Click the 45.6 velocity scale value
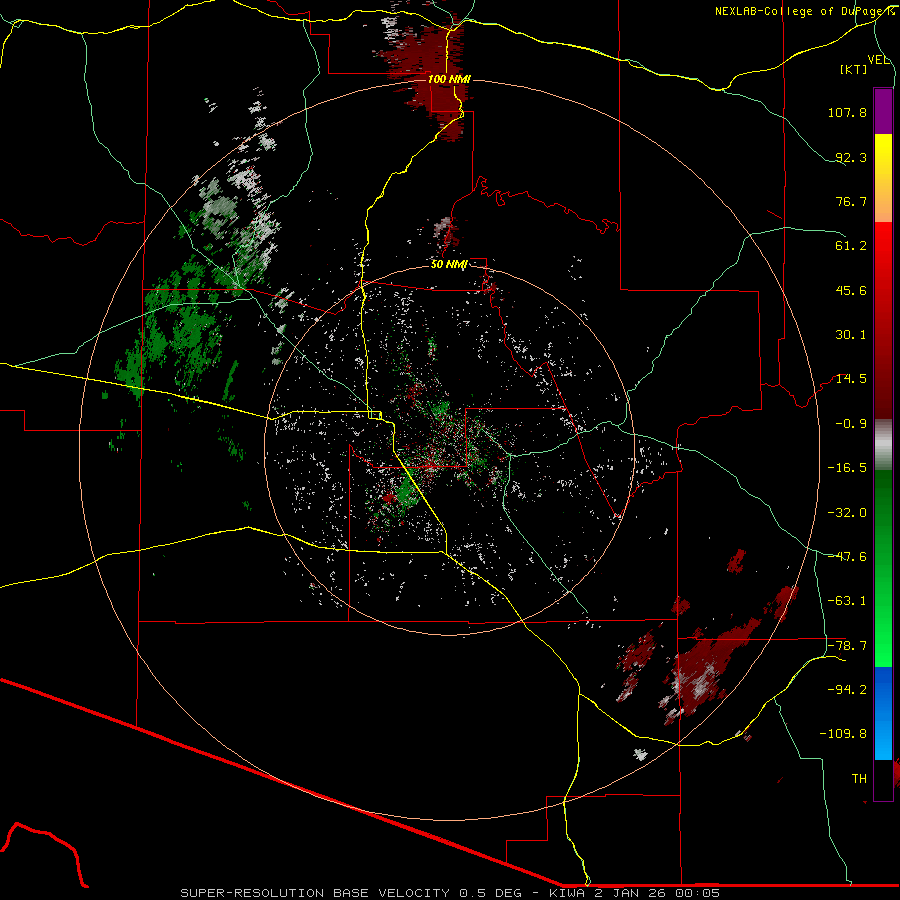 pyautogui.click(x=851, y=290)
